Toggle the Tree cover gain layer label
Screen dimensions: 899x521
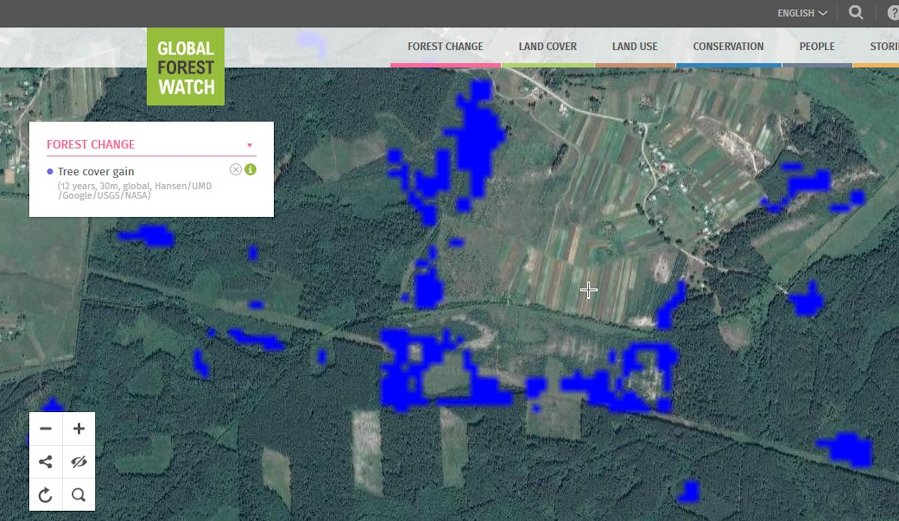96,172
